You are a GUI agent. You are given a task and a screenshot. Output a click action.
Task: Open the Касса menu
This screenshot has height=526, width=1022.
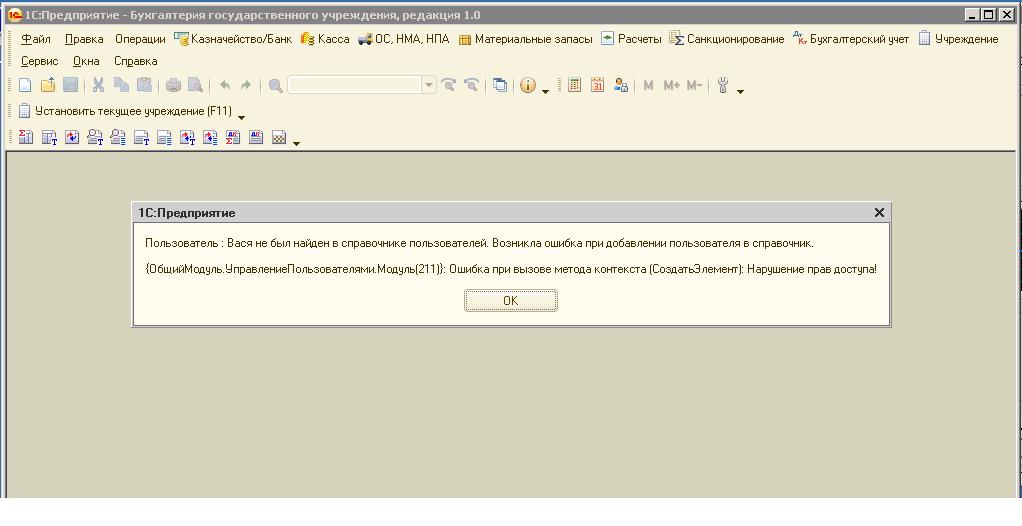click(325, 39)
